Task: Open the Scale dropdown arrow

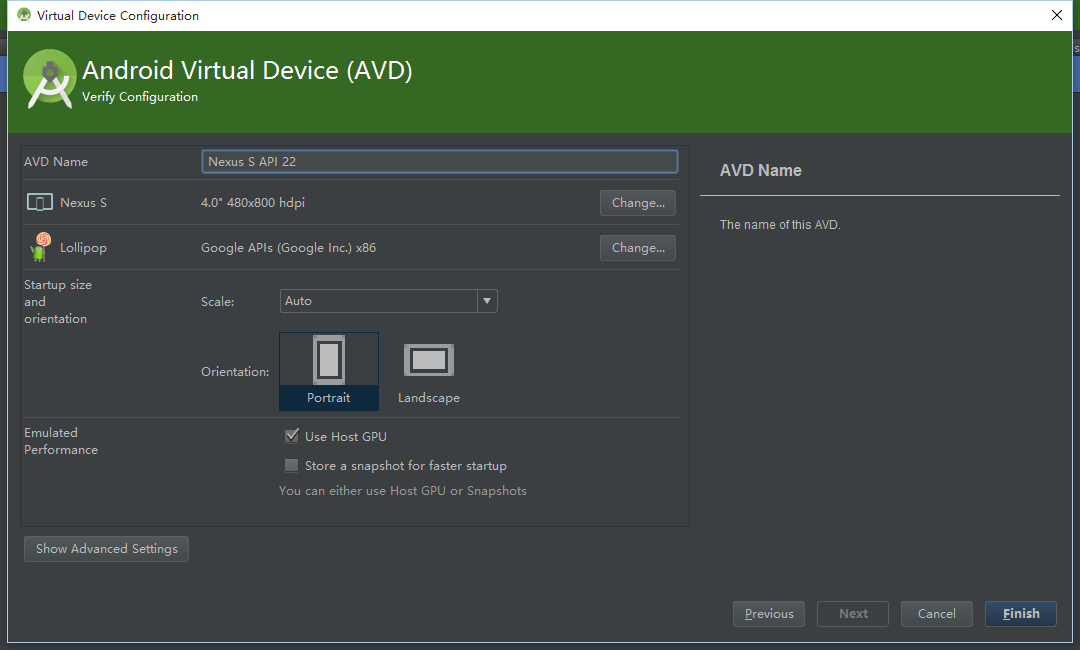Action: (x=487, y=301)
